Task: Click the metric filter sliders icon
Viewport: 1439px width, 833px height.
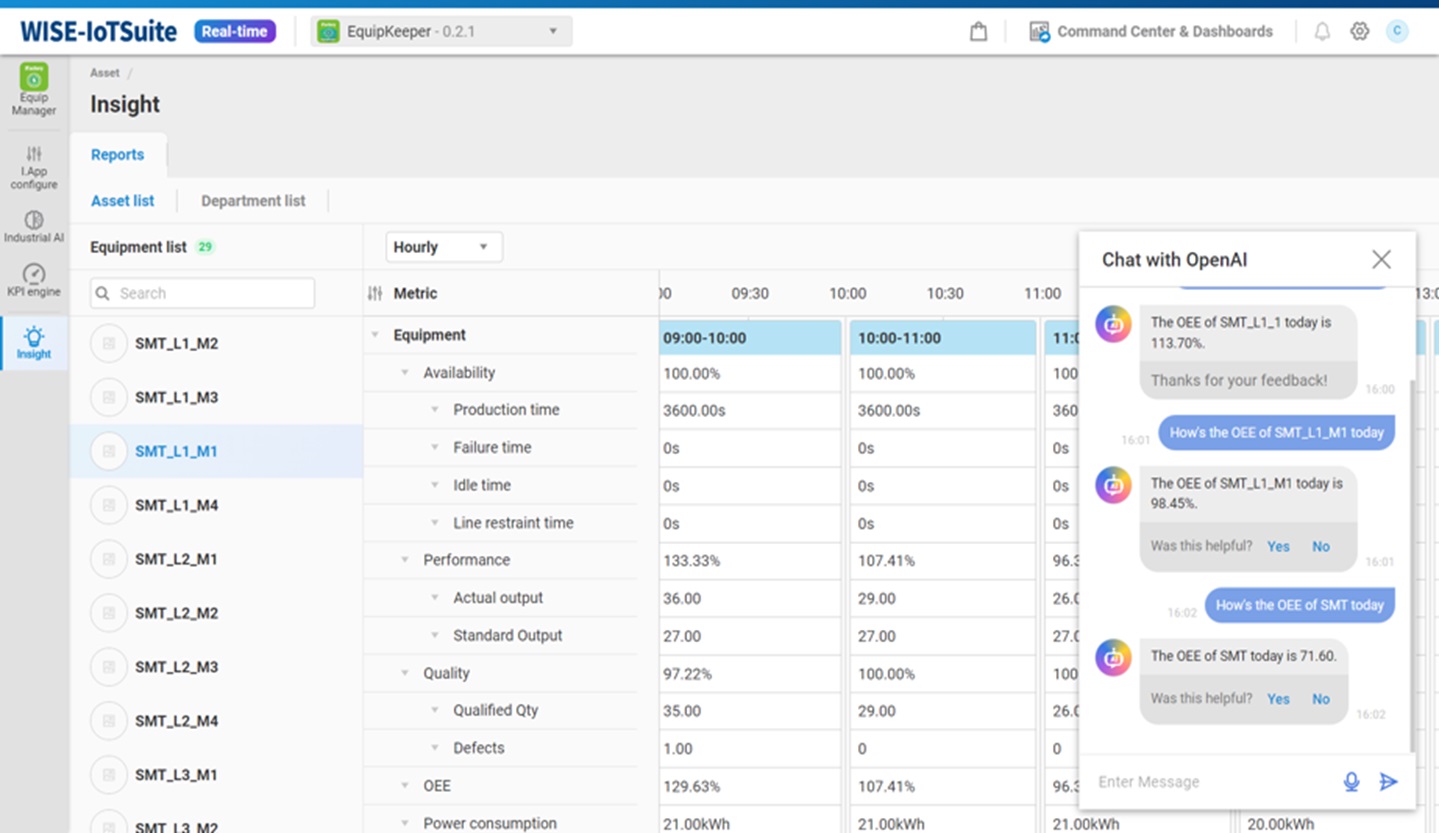Action: click(375, 293)
